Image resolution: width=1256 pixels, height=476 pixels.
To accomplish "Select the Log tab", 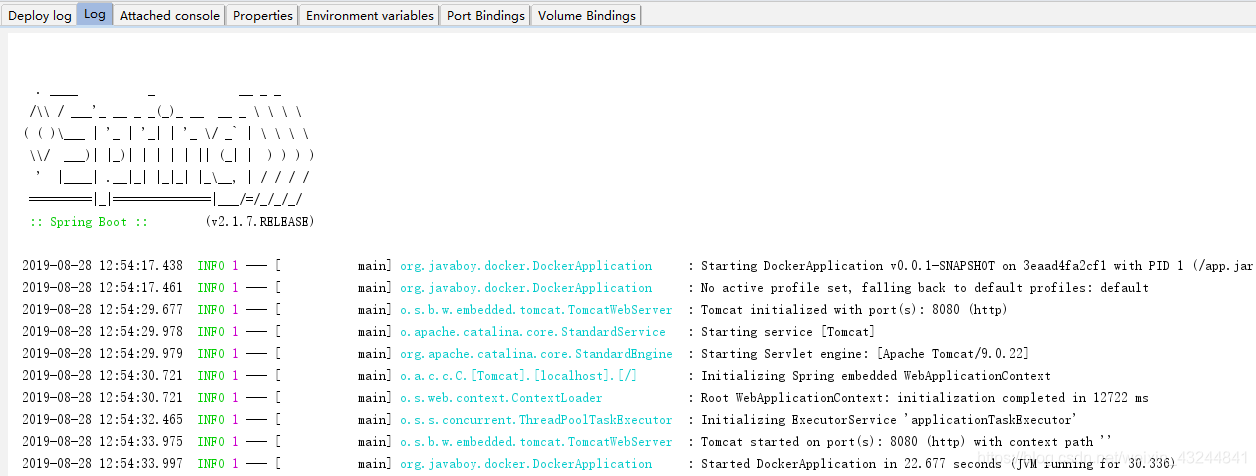I will click(x=95, y=15).
